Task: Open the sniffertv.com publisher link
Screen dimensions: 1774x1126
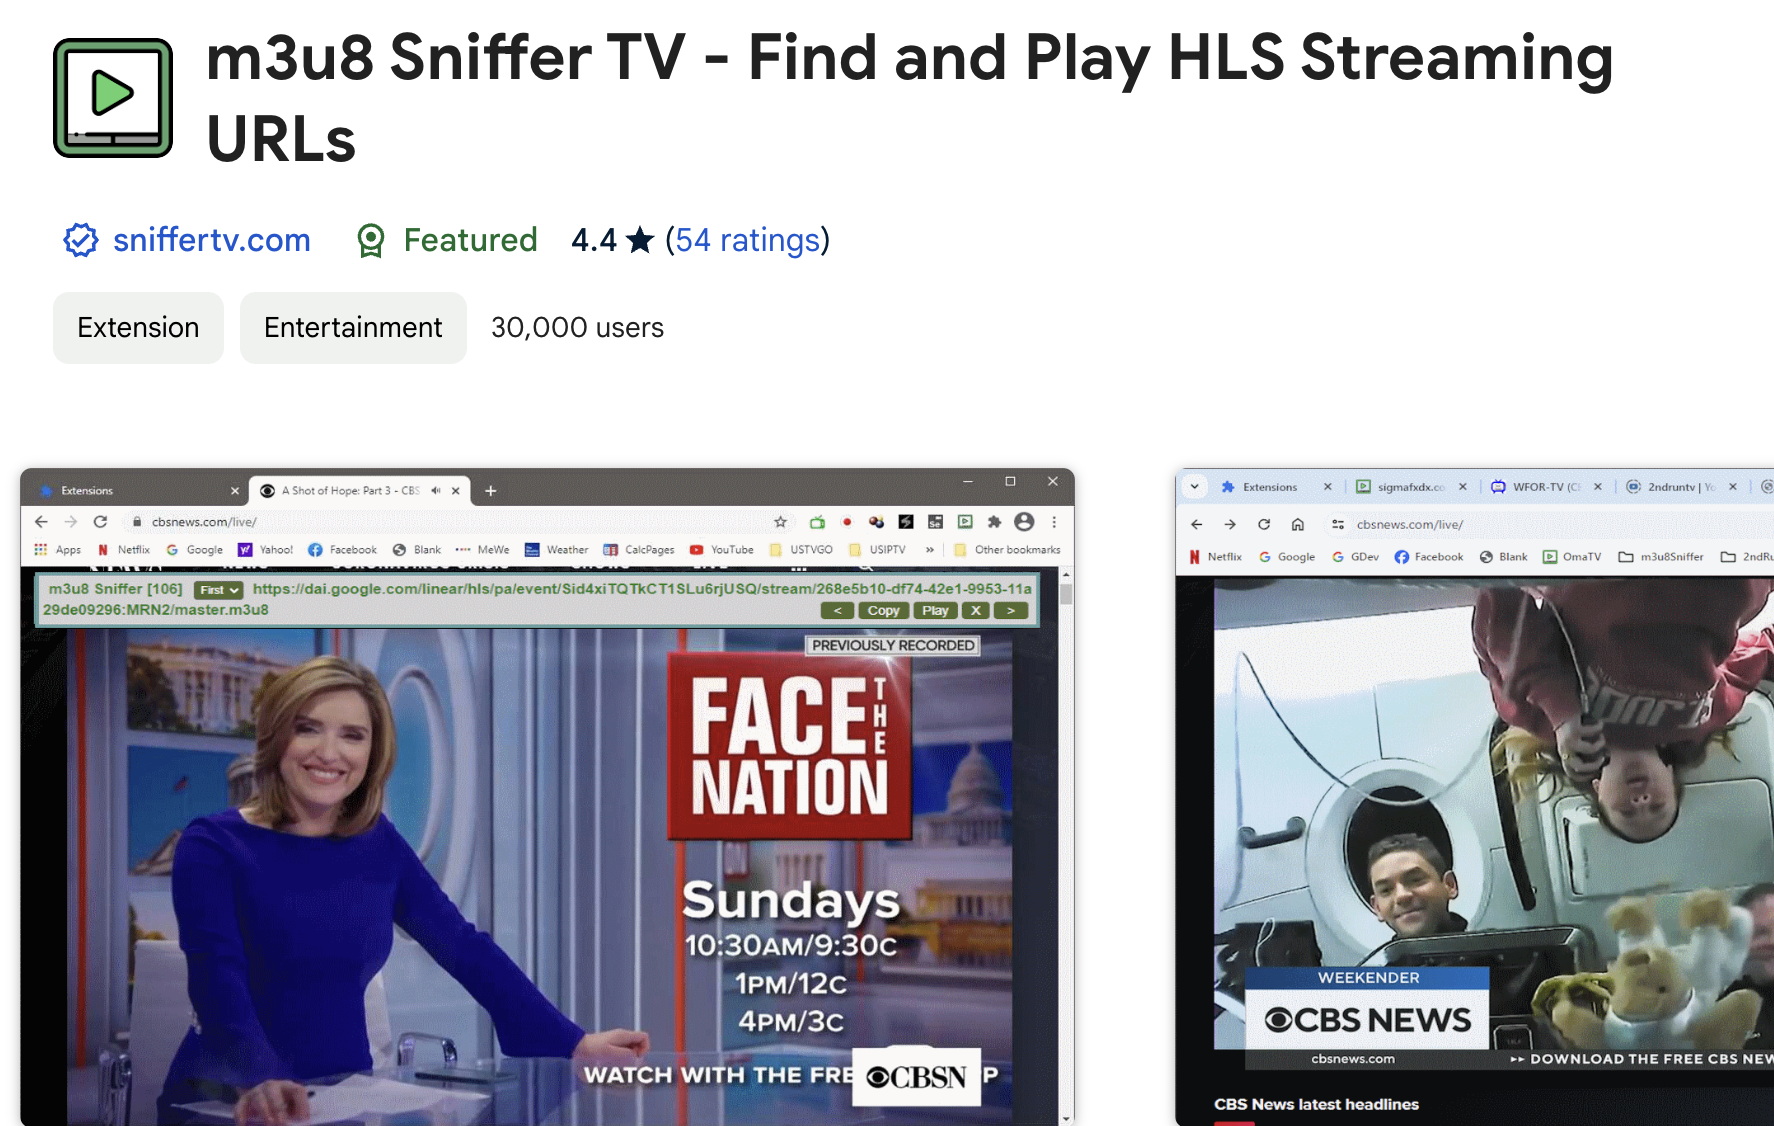Action: click(211, 240)
